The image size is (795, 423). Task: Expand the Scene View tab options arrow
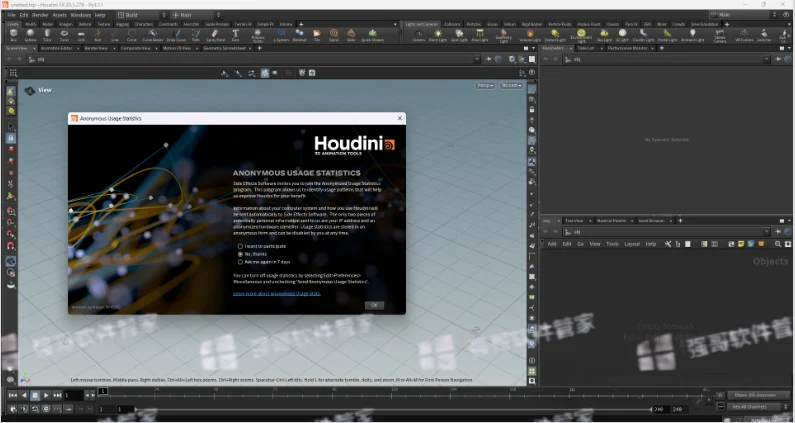click(x=34, y=48)
